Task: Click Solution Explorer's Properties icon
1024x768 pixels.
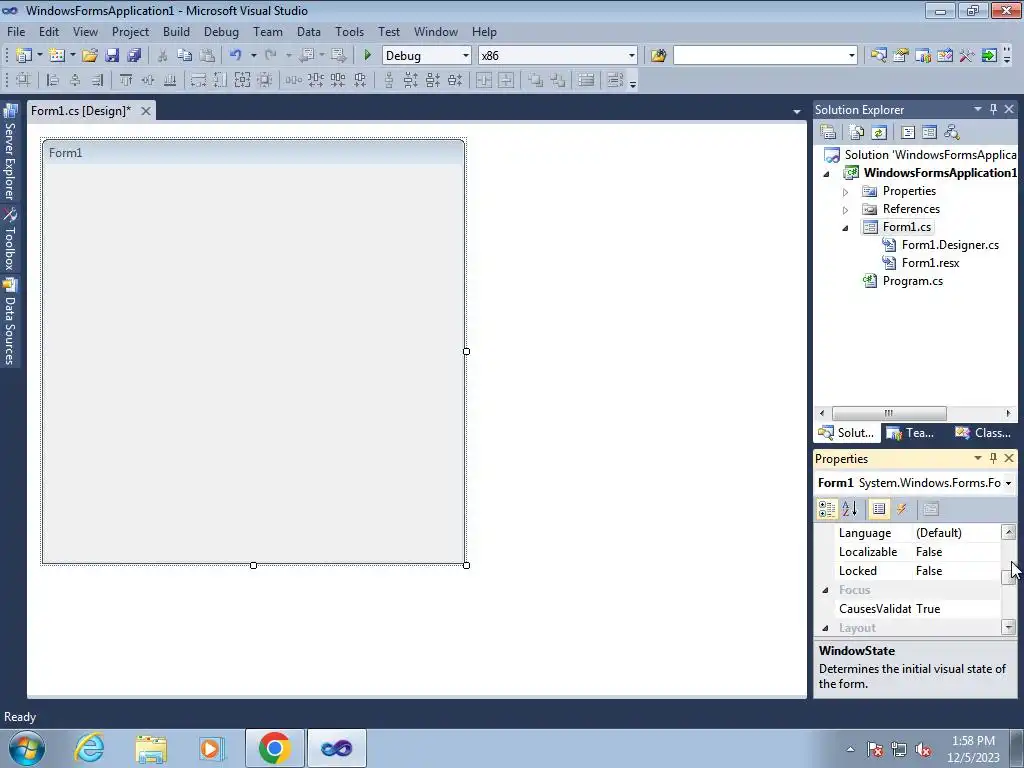Action: point(828,132)
